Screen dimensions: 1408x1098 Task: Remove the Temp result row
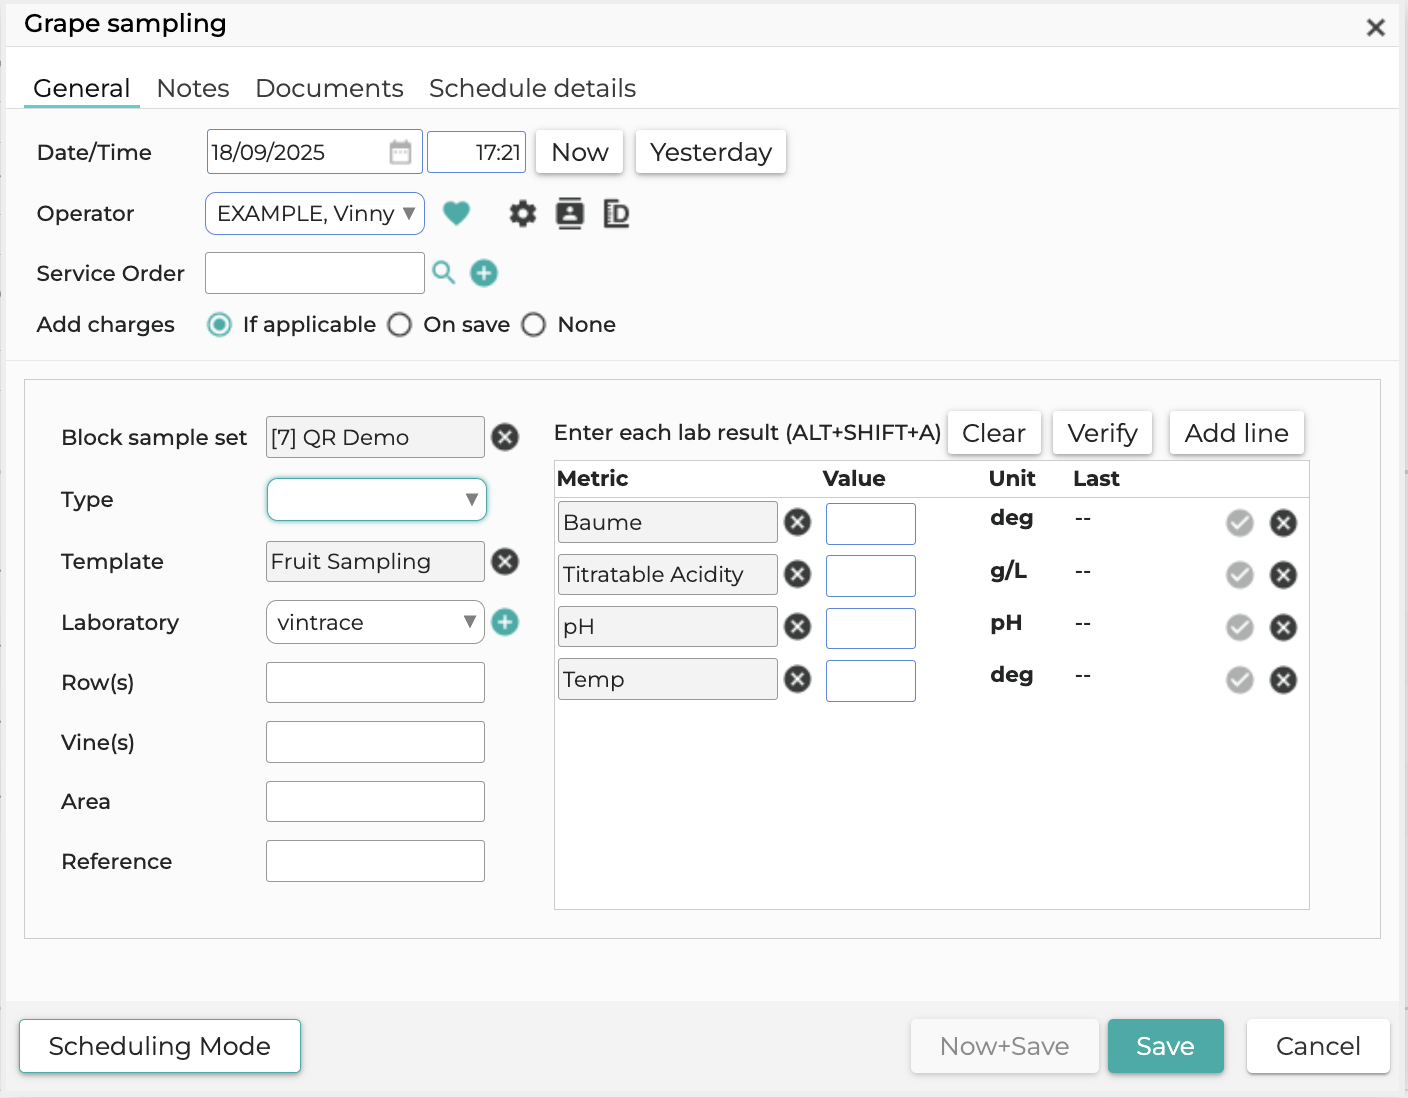[x=1283, y=680]
